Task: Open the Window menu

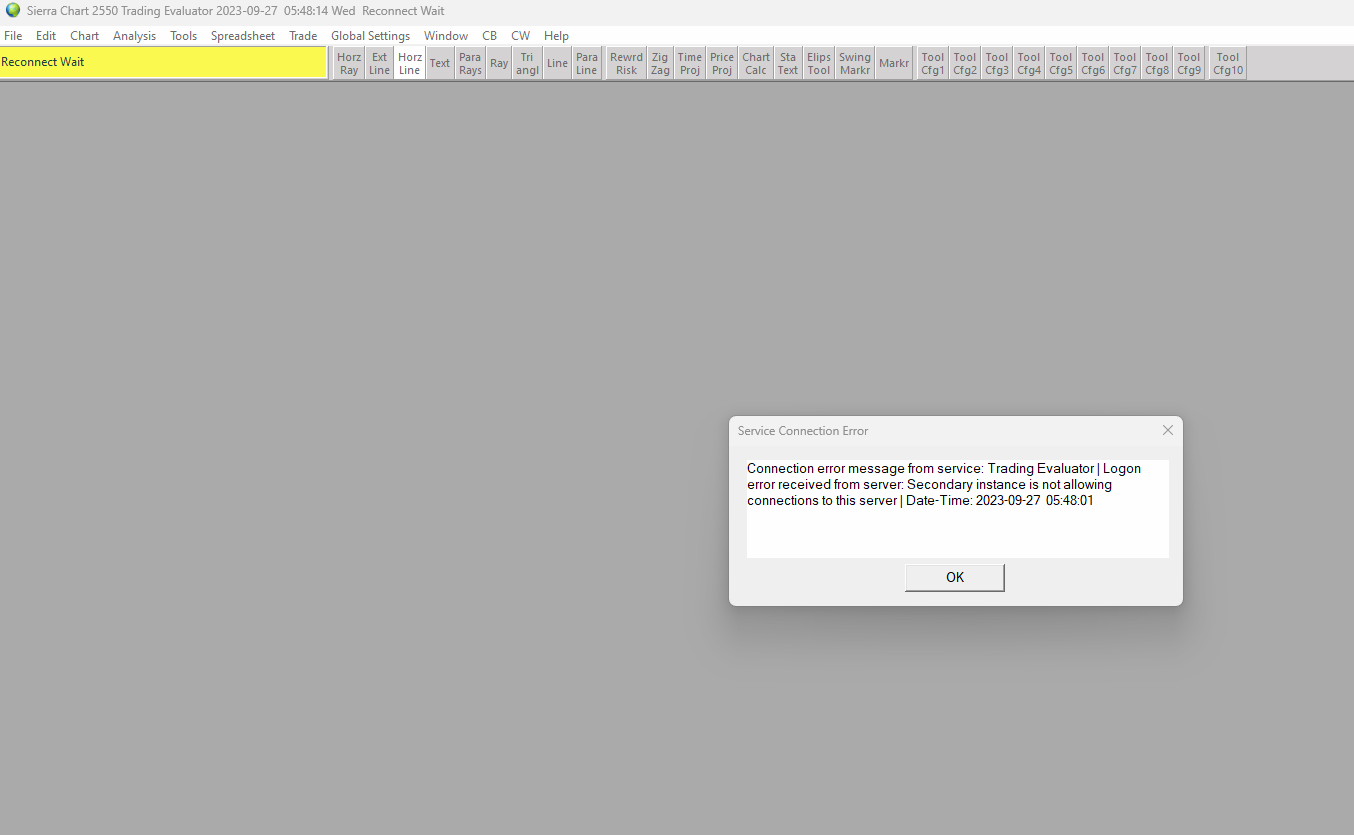Action: click(x=446, y=36)
